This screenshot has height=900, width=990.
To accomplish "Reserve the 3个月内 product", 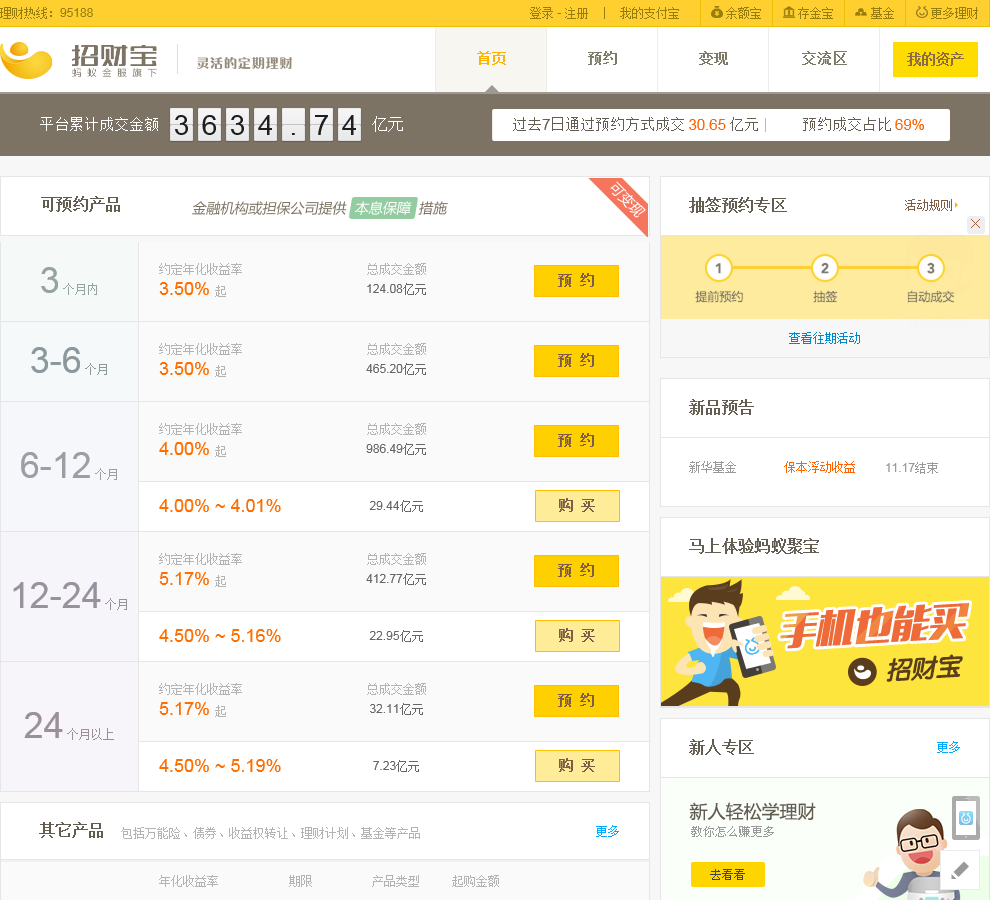I will click(x=576, y=280).
